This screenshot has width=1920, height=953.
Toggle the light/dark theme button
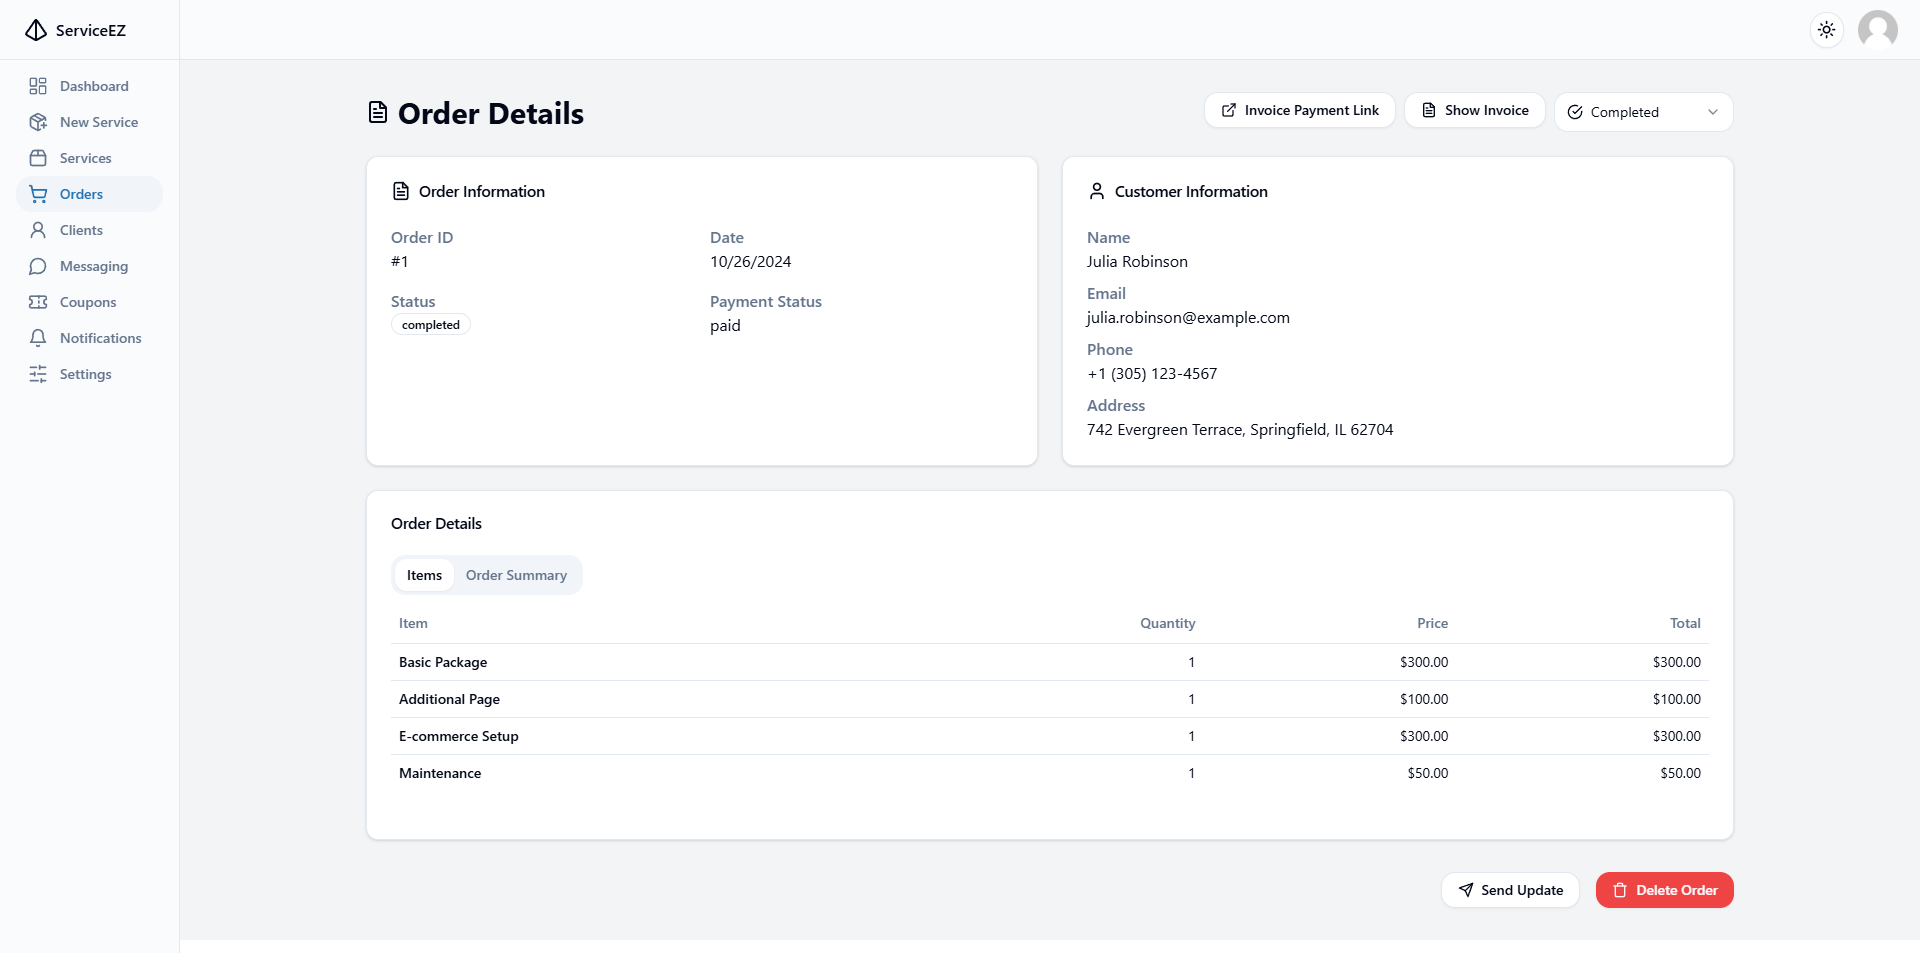click(1826, 30)
